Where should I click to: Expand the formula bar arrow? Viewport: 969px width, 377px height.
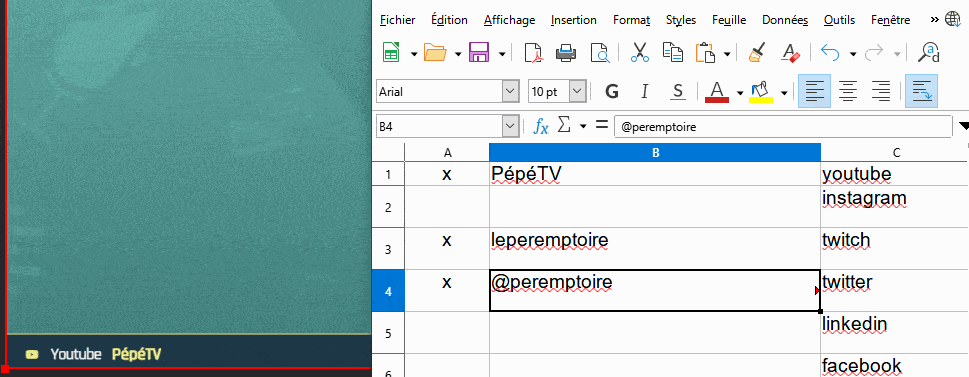pyautogui.click(x=963, y=127)
